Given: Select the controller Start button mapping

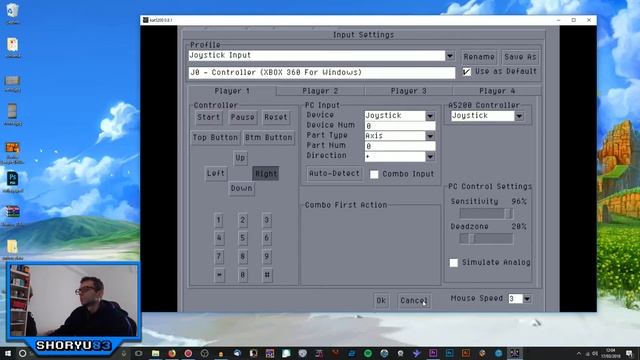Looking at the screenshot, I should tap(209, 117).
